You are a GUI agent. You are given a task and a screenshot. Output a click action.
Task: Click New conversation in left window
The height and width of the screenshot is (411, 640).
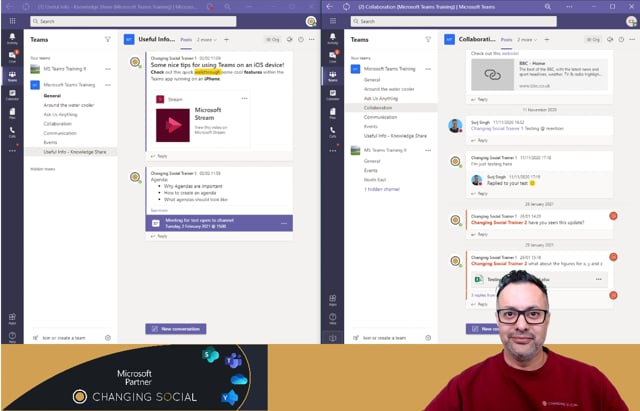[176, 329]
